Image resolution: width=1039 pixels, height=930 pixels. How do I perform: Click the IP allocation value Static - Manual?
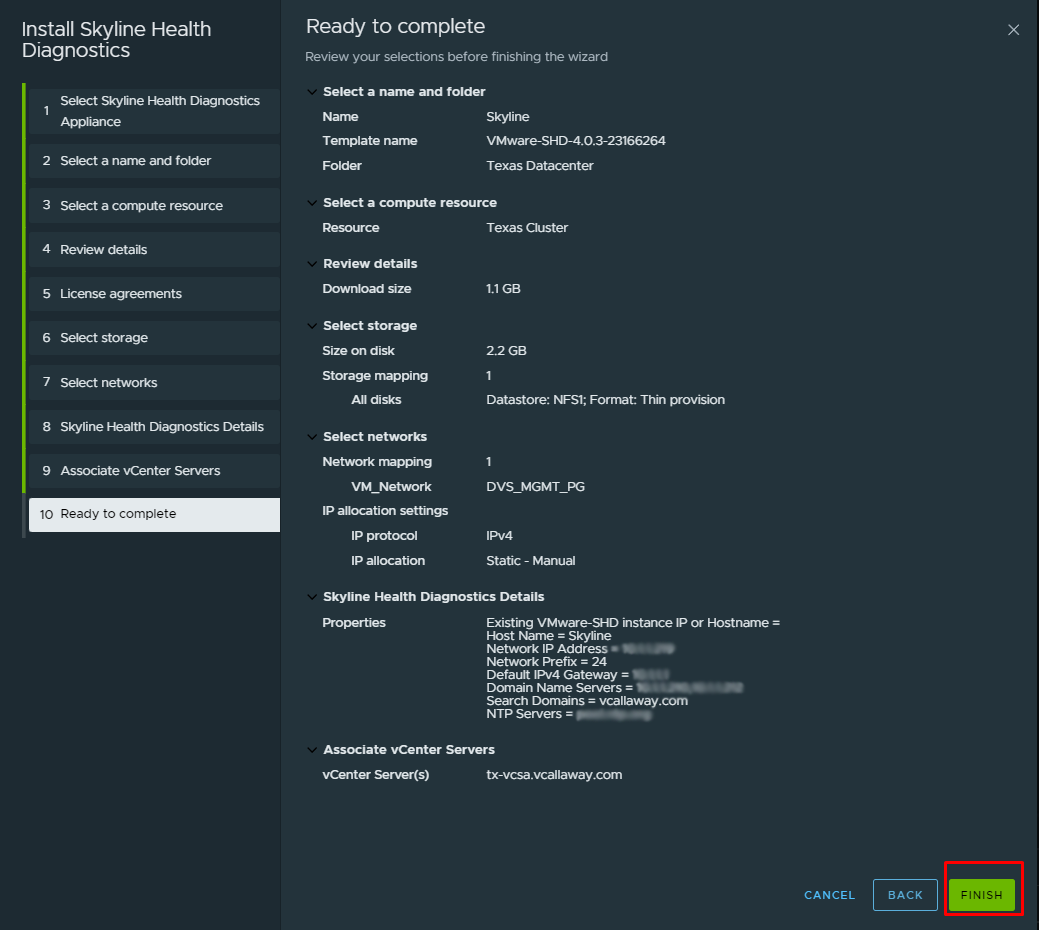530,561
